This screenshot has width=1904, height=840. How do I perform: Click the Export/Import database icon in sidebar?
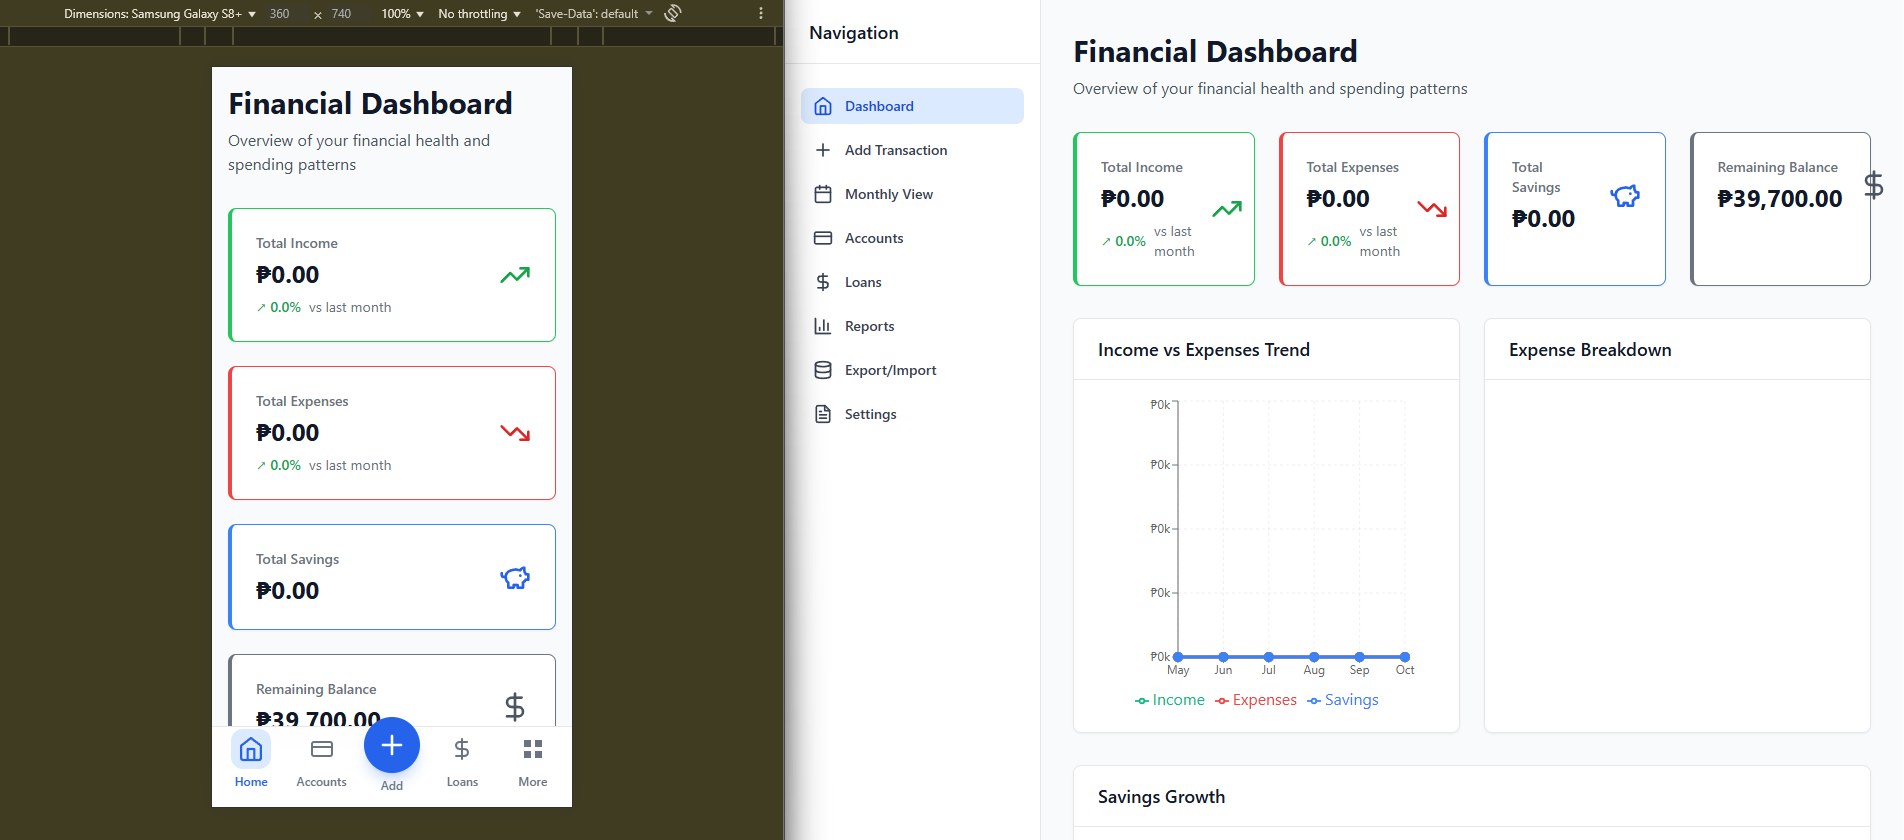[823, 370]
